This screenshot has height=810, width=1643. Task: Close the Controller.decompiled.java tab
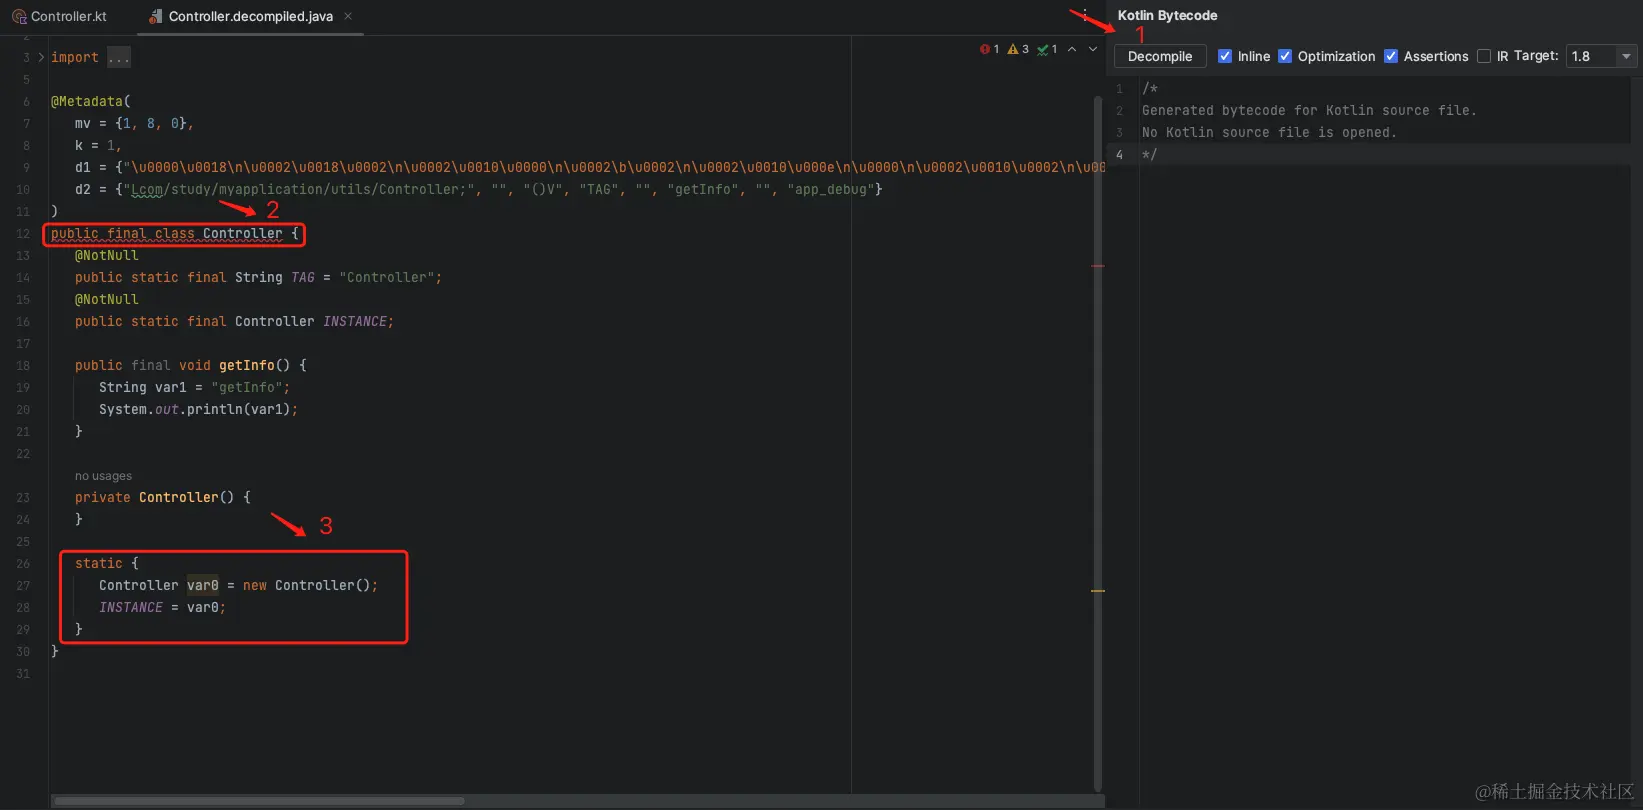348,16
